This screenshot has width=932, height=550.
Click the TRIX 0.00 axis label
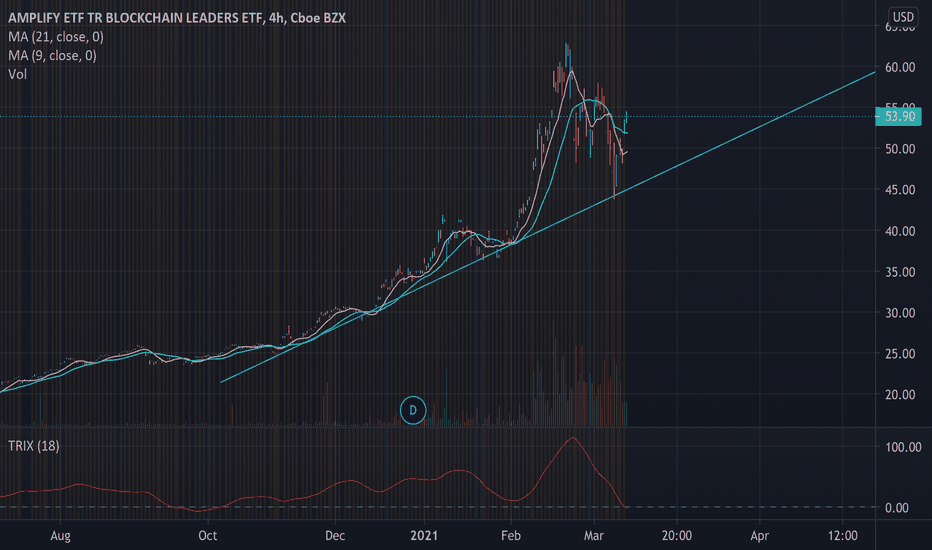point(896,508)
